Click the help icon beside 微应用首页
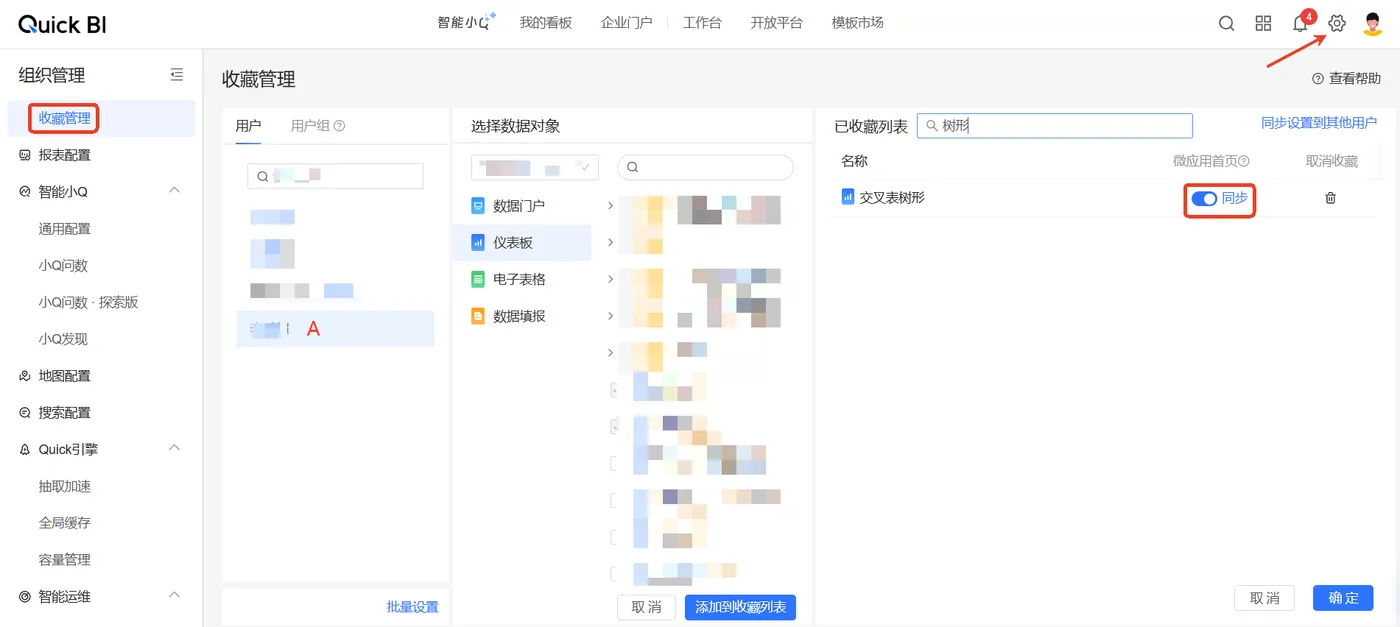Image resolution: width=1400 pixels, height=627 pixels. coord(1245,161)
